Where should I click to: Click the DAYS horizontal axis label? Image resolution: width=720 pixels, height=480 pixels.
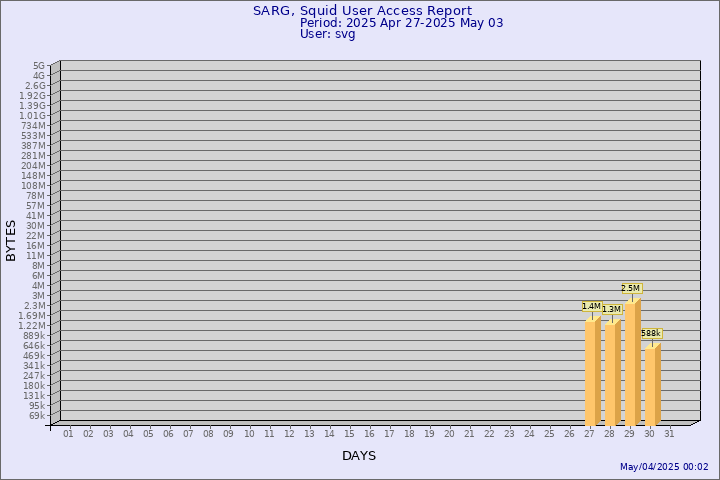359,456
